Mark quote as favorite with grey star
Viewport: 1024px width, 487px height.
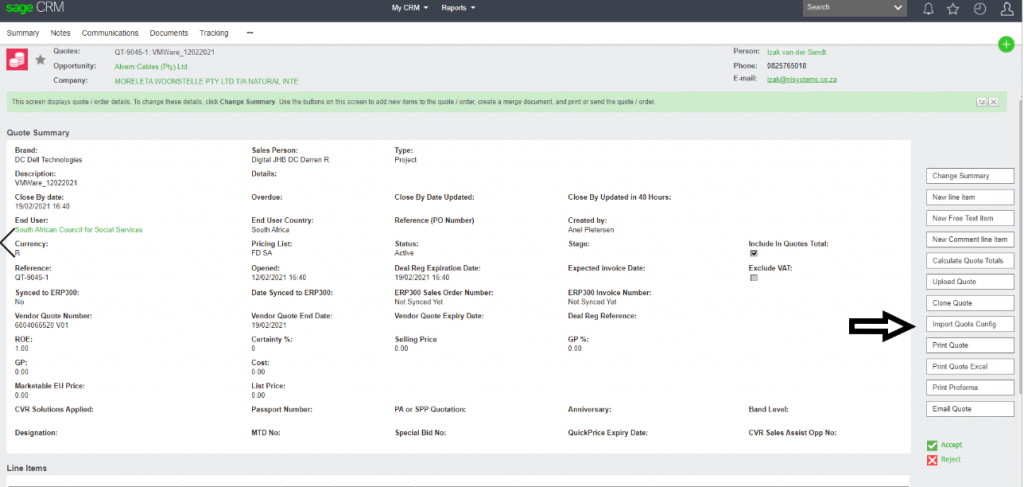[41, 60]
